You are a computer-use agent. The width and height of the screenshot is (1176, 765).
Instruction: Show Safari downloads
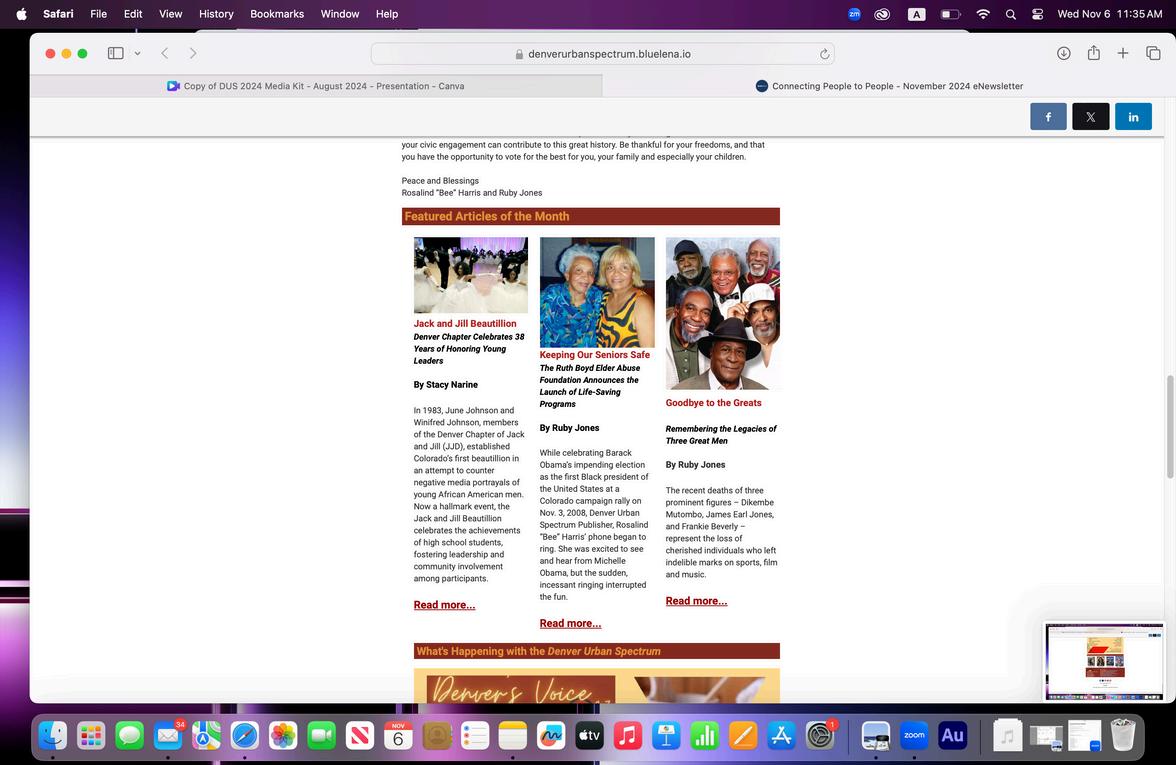pos(1064,53)
